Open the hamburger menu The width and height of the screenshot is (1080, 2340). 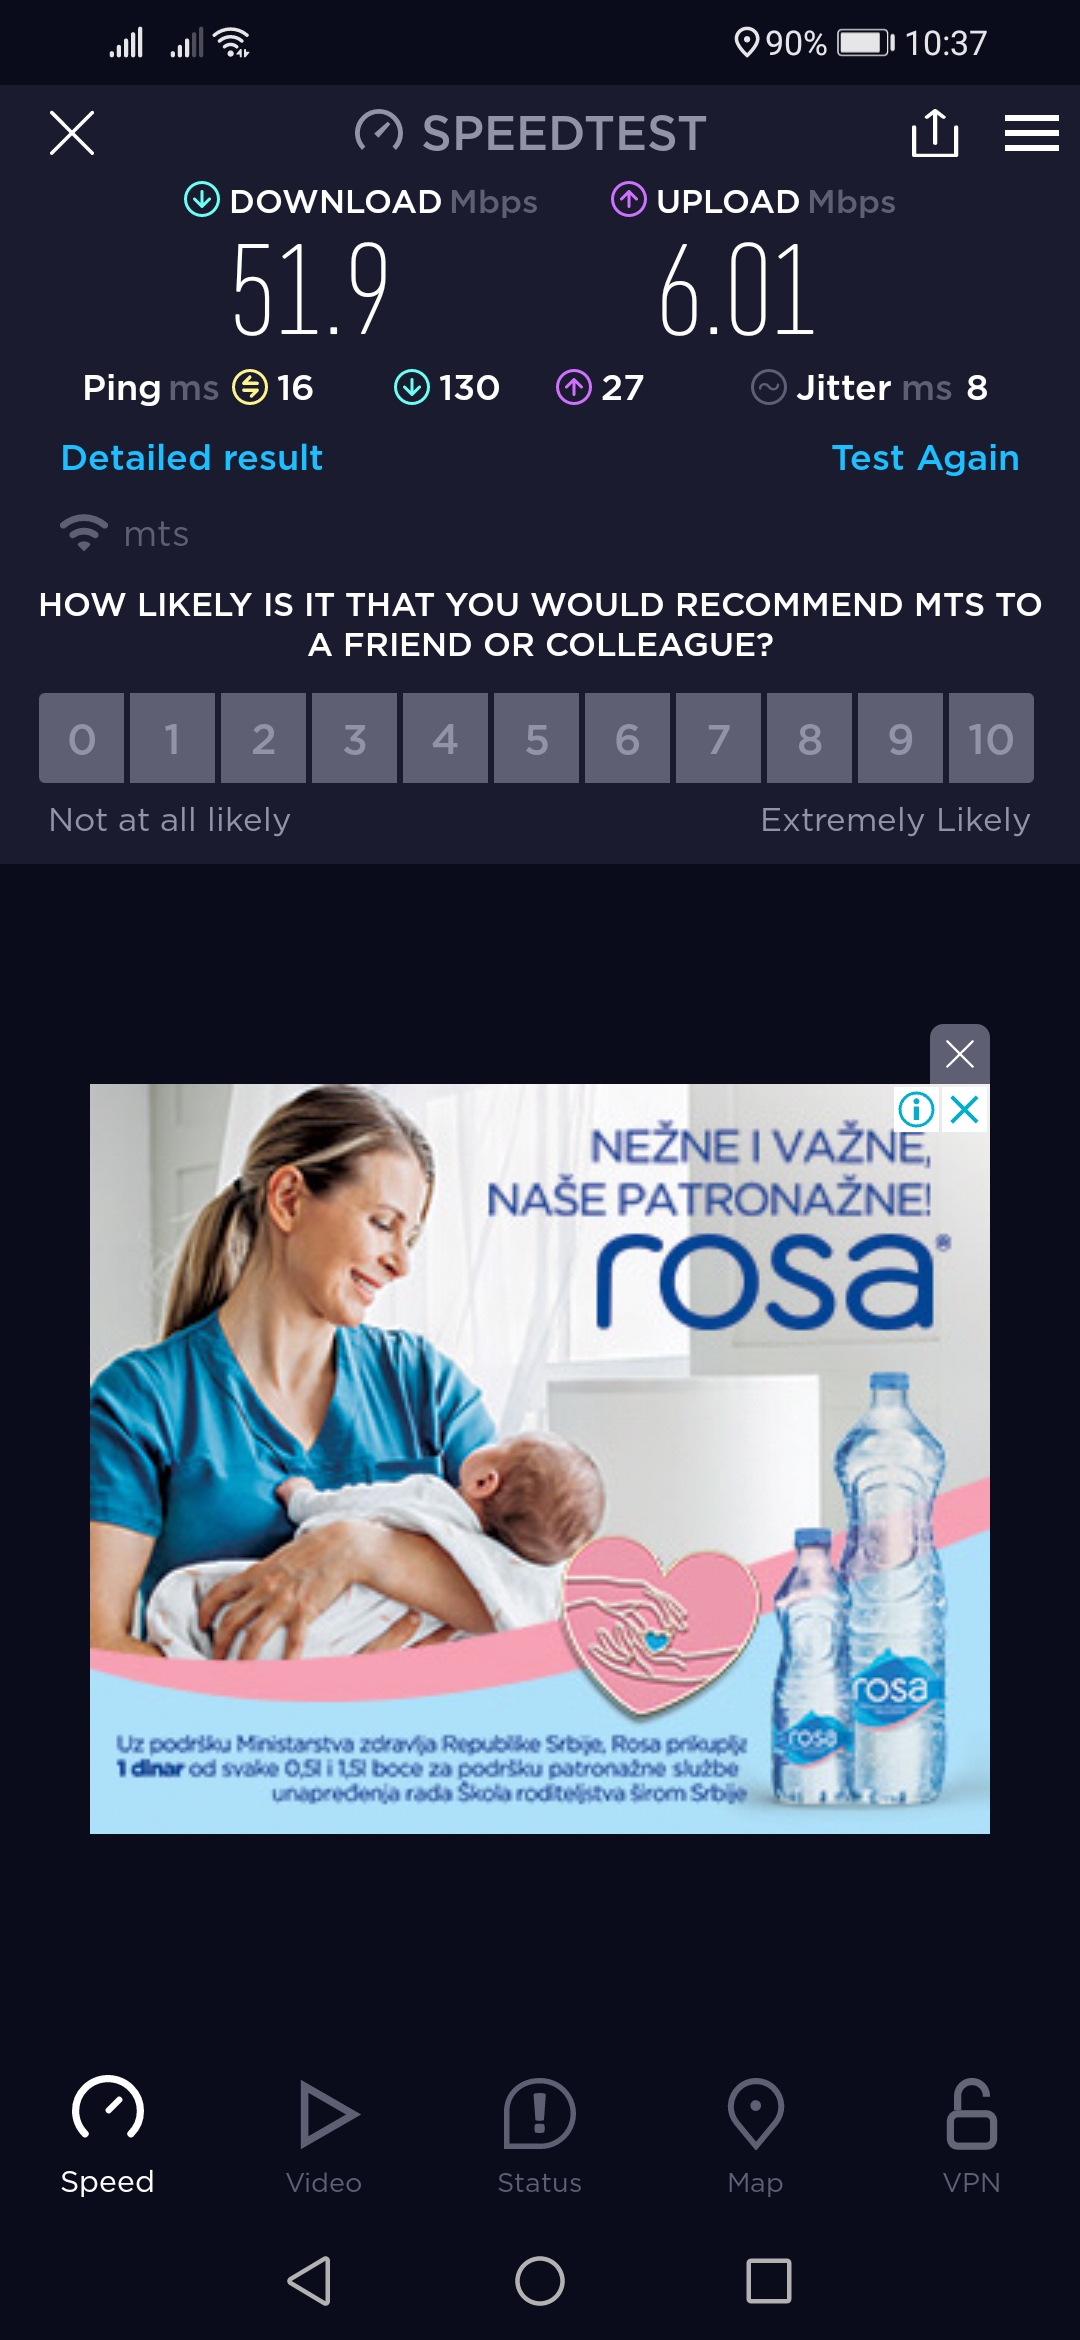[1031, 133]
